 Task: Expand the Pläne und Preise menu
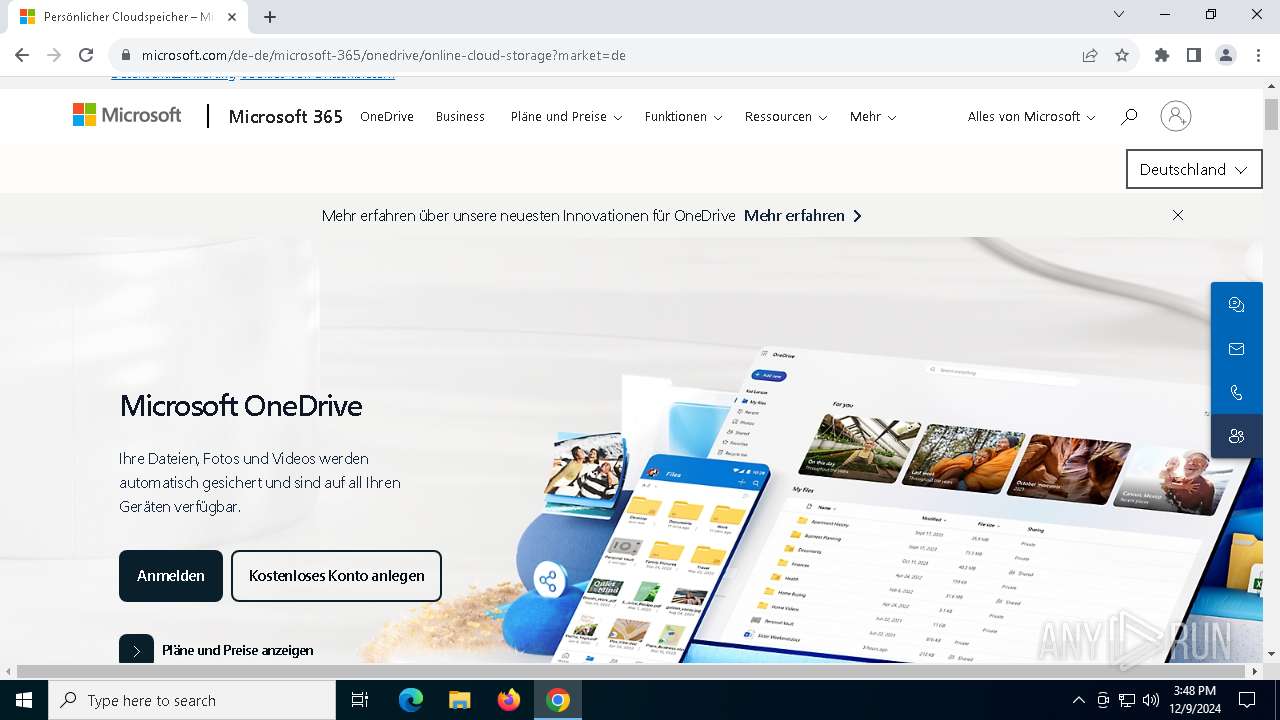pos(566,117)
